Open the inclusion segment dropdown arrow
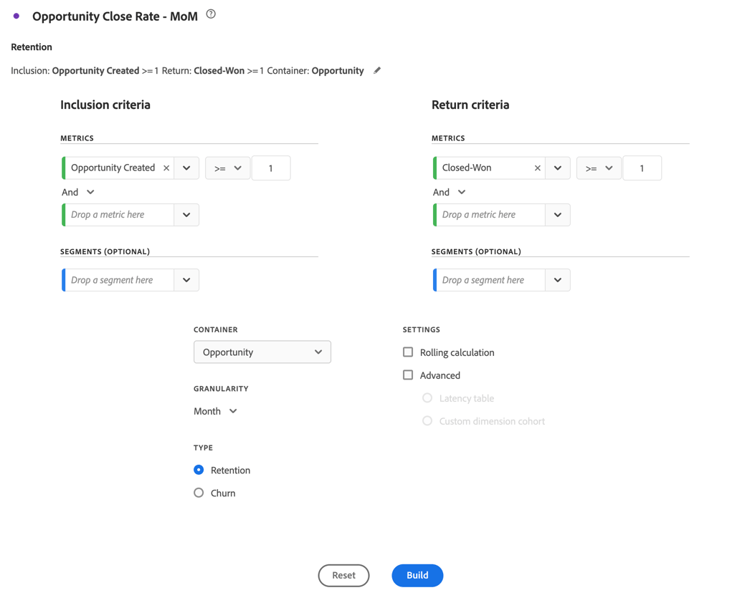The image size is (750, 613). (187, 280)
